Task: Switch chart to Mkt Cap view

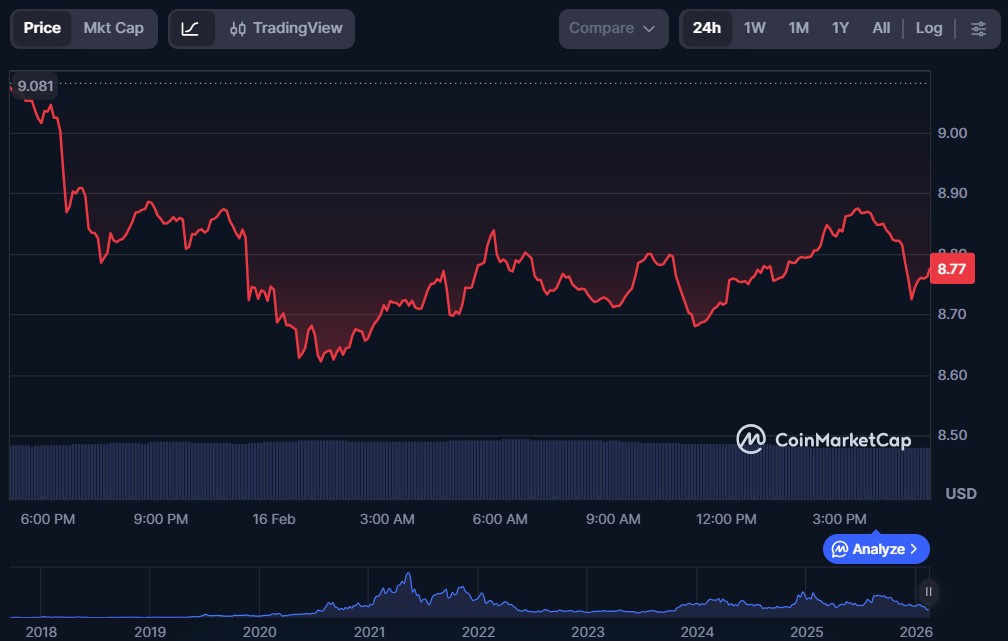Action: click(x=113, y=28)
